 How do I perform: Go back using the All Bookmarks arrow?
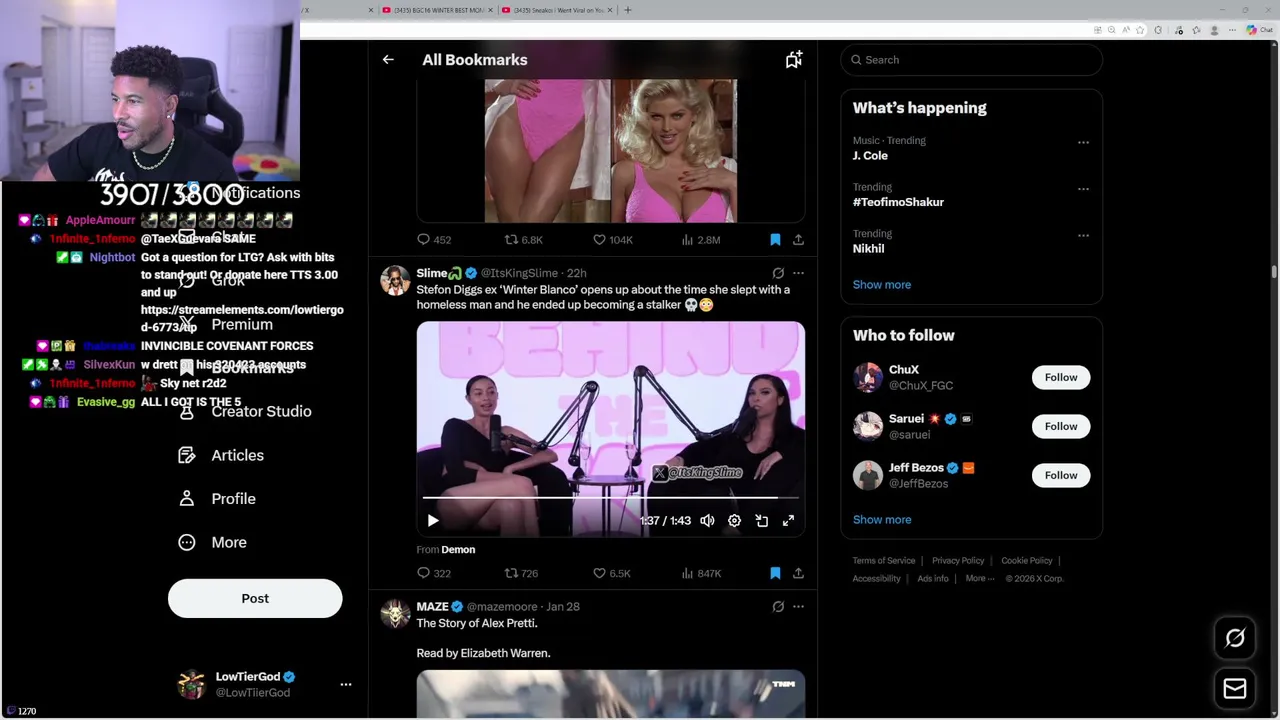click(x=388, y=60)
